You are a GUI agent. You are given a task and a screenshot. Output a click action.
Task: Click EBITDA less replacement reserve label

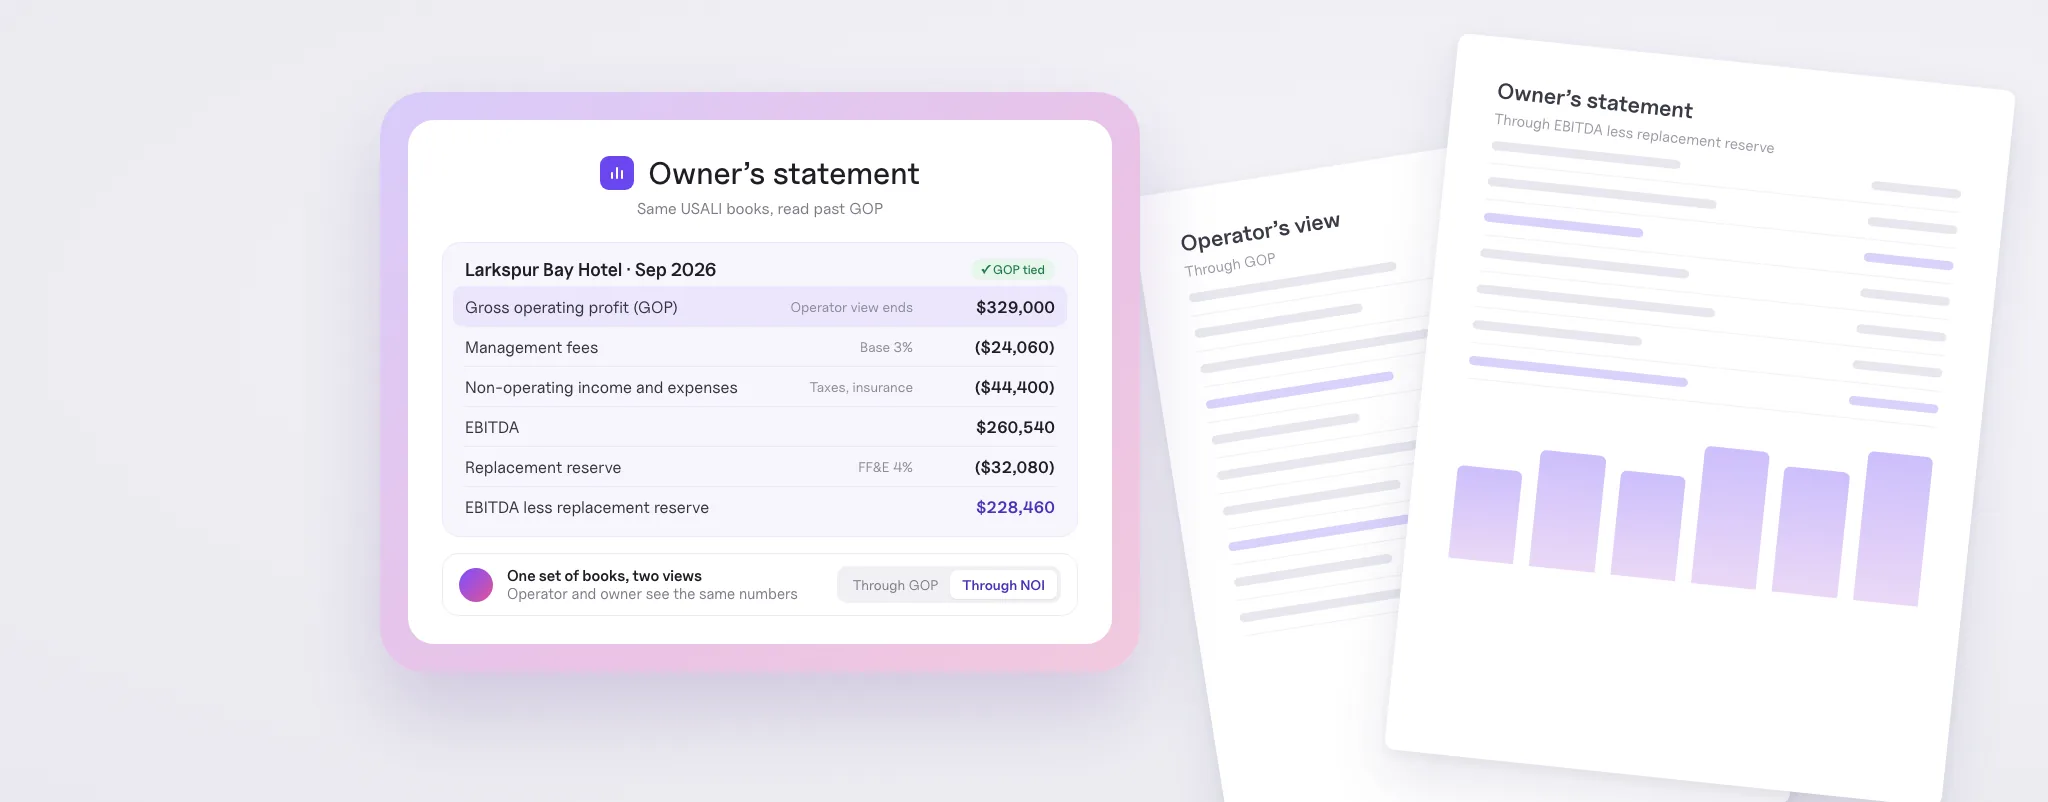coord(587,507)
